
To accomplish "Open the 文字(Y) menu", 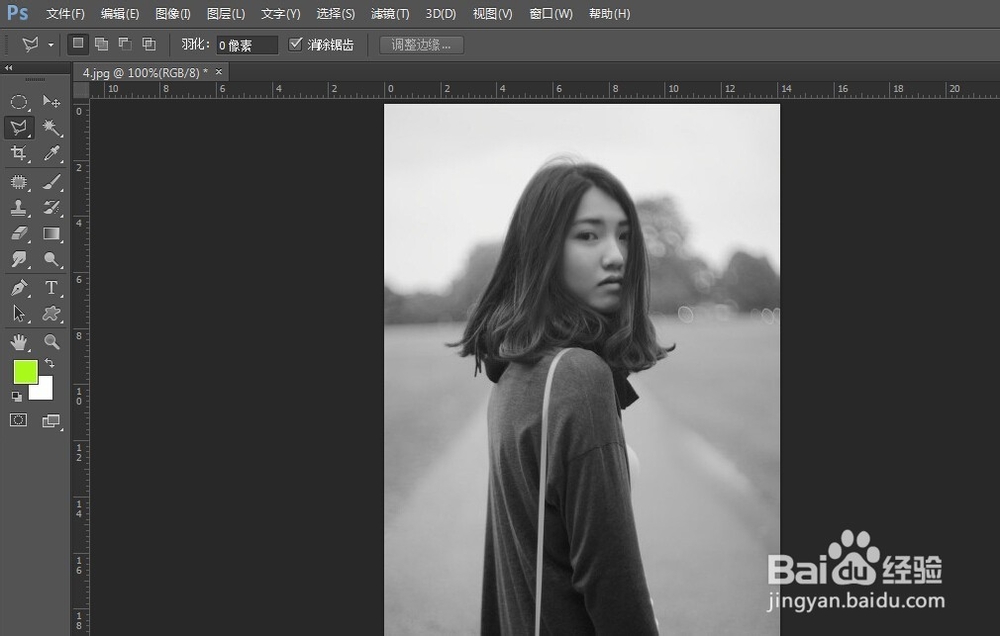I will pos(281,13).
